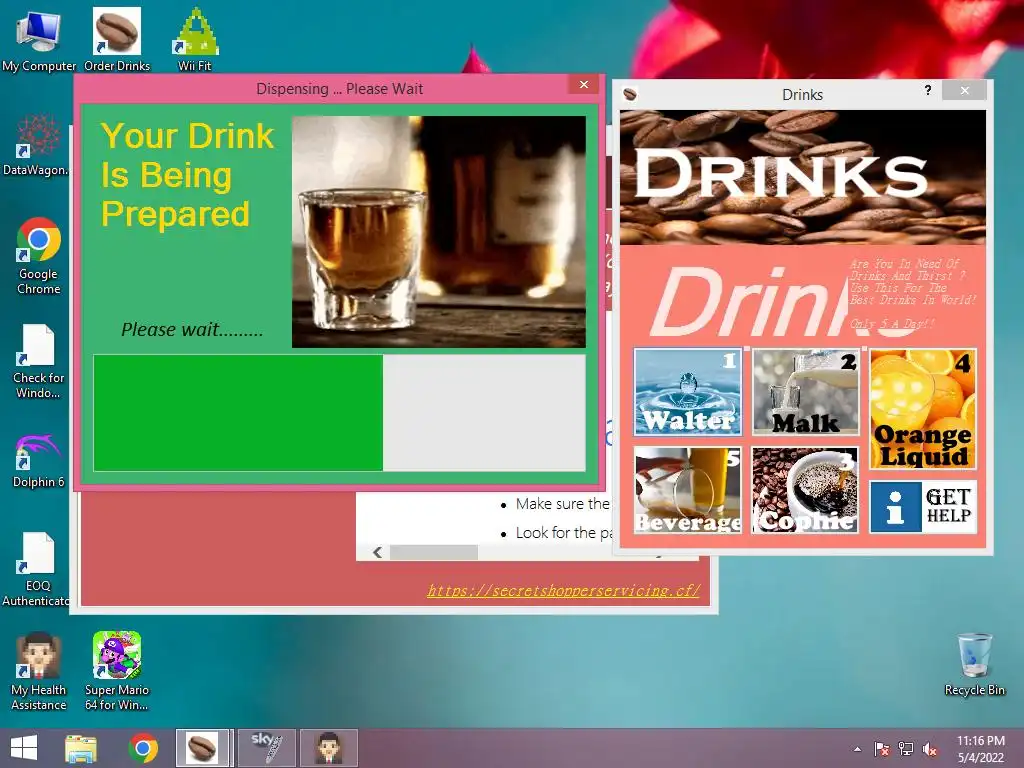The image size is (1024, 768).
Task: Open Google Chrome desktop shortcut
Action: pyautogui.click(x=39, y=255)
